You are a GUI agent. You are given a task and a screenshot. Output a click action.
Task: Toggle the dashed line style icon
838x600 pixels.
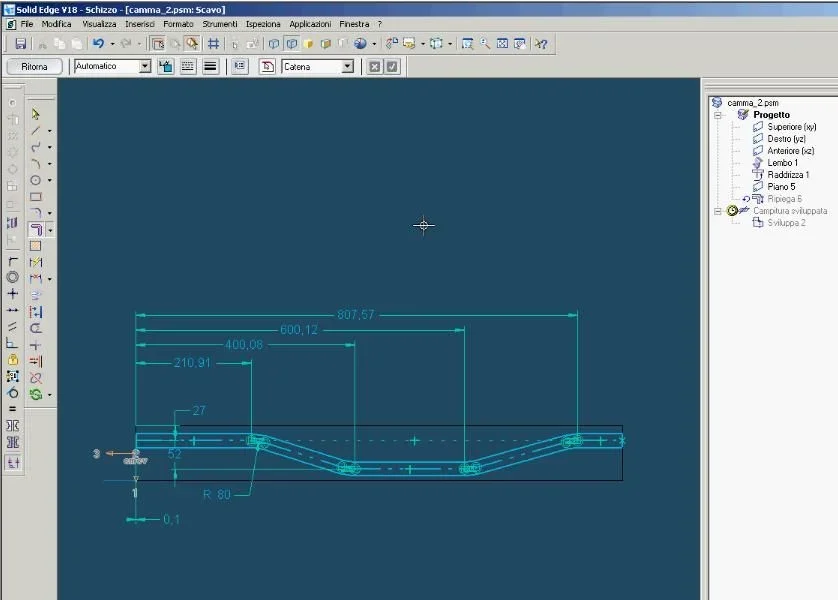tap(188, 66)
